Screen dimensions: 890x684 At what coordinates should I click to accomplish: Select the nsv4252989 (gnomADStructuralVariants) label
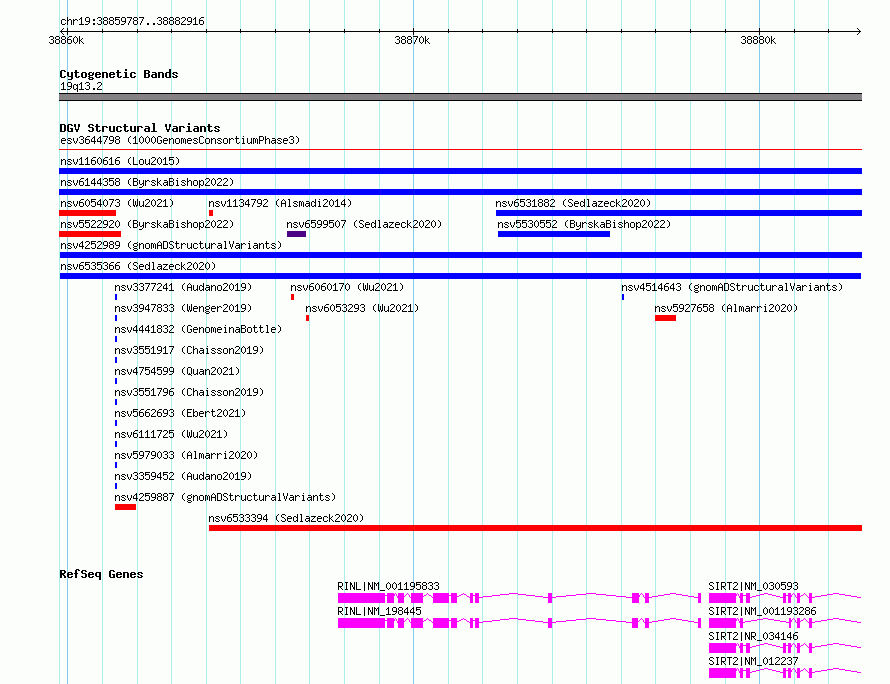pos(171,245)
